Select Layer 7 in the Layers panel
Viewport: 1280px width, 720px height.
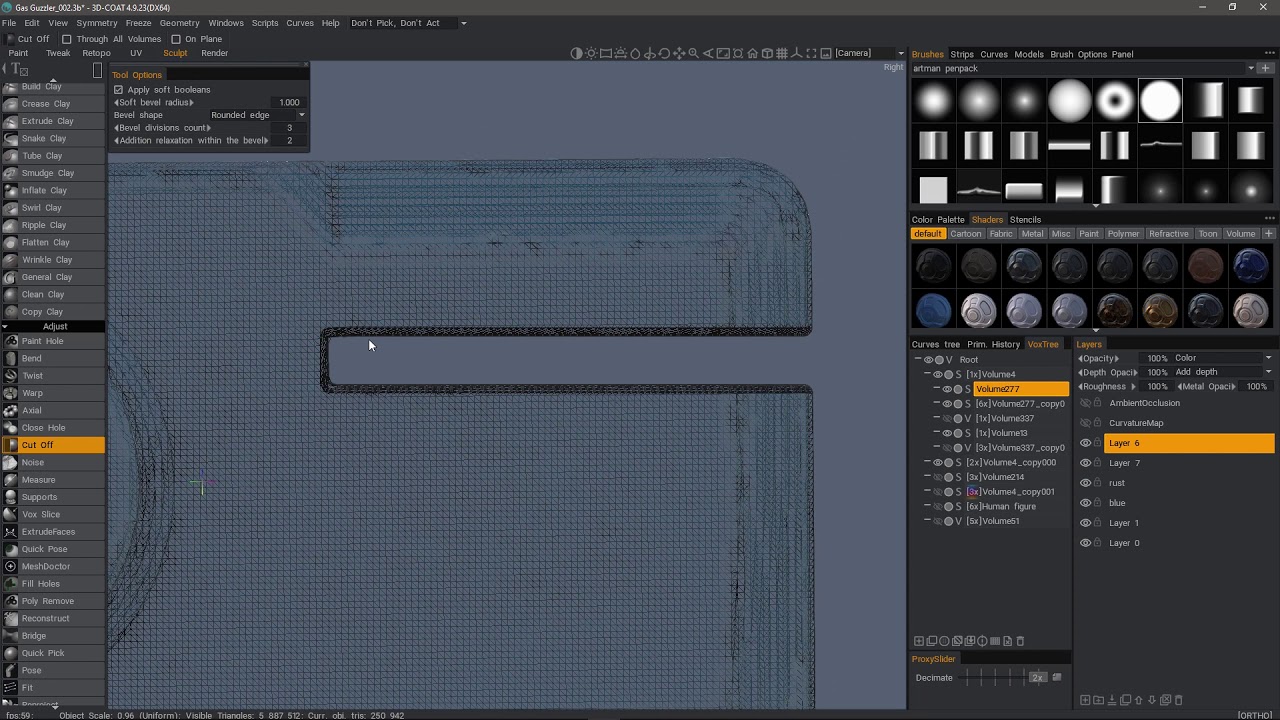(x=1189, y=463)
